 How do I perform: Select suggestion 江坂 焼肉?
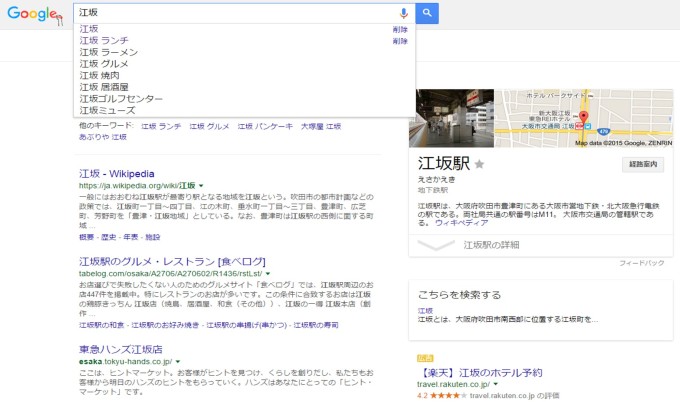[99, 75]
